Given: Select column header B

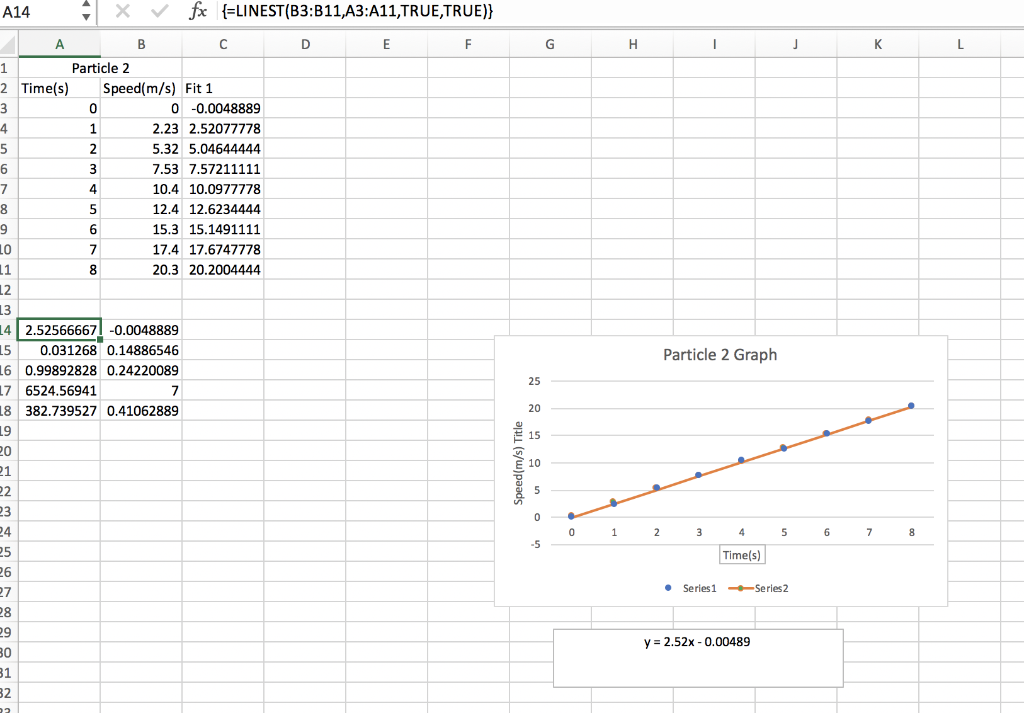Looking at the screenshot, I should click(x=140, y=44).
